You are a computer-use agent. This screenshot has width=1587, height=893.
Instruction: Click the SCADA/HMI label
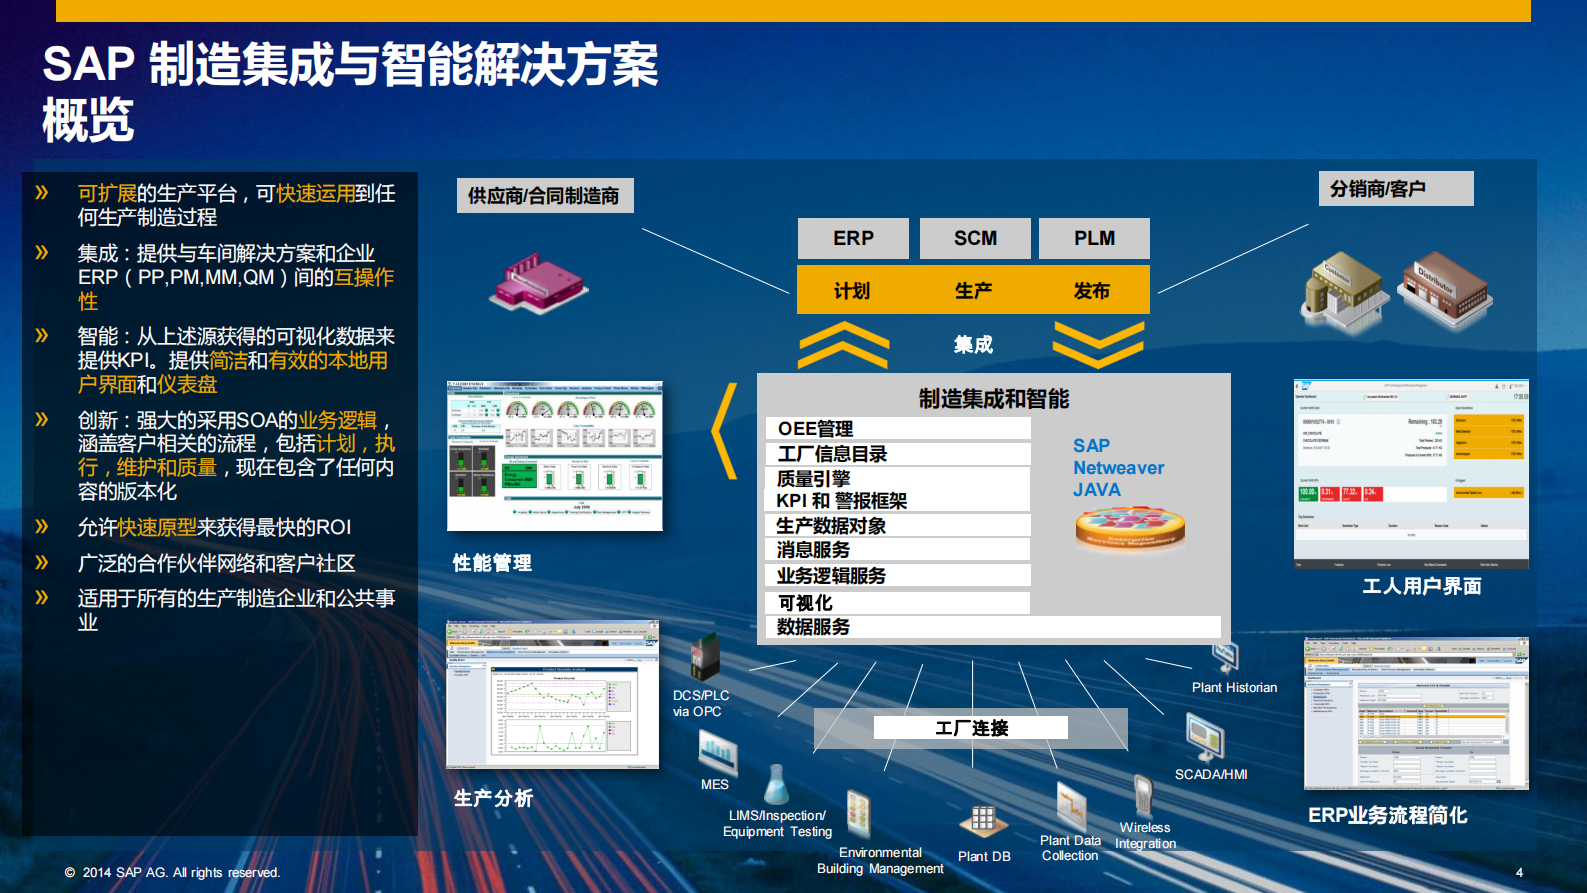pyautogui.click(x=1211, y=774)
